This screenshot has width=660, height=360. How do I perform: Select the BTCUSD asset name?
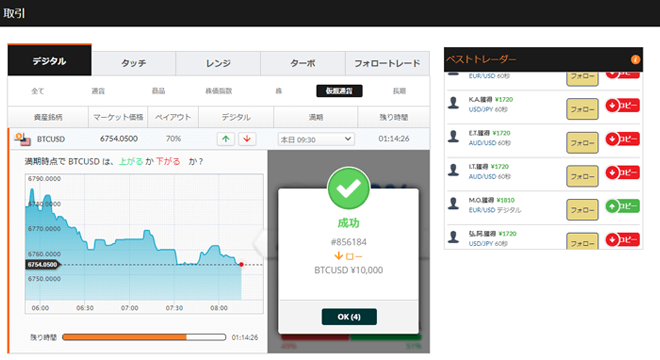[51, 139]
